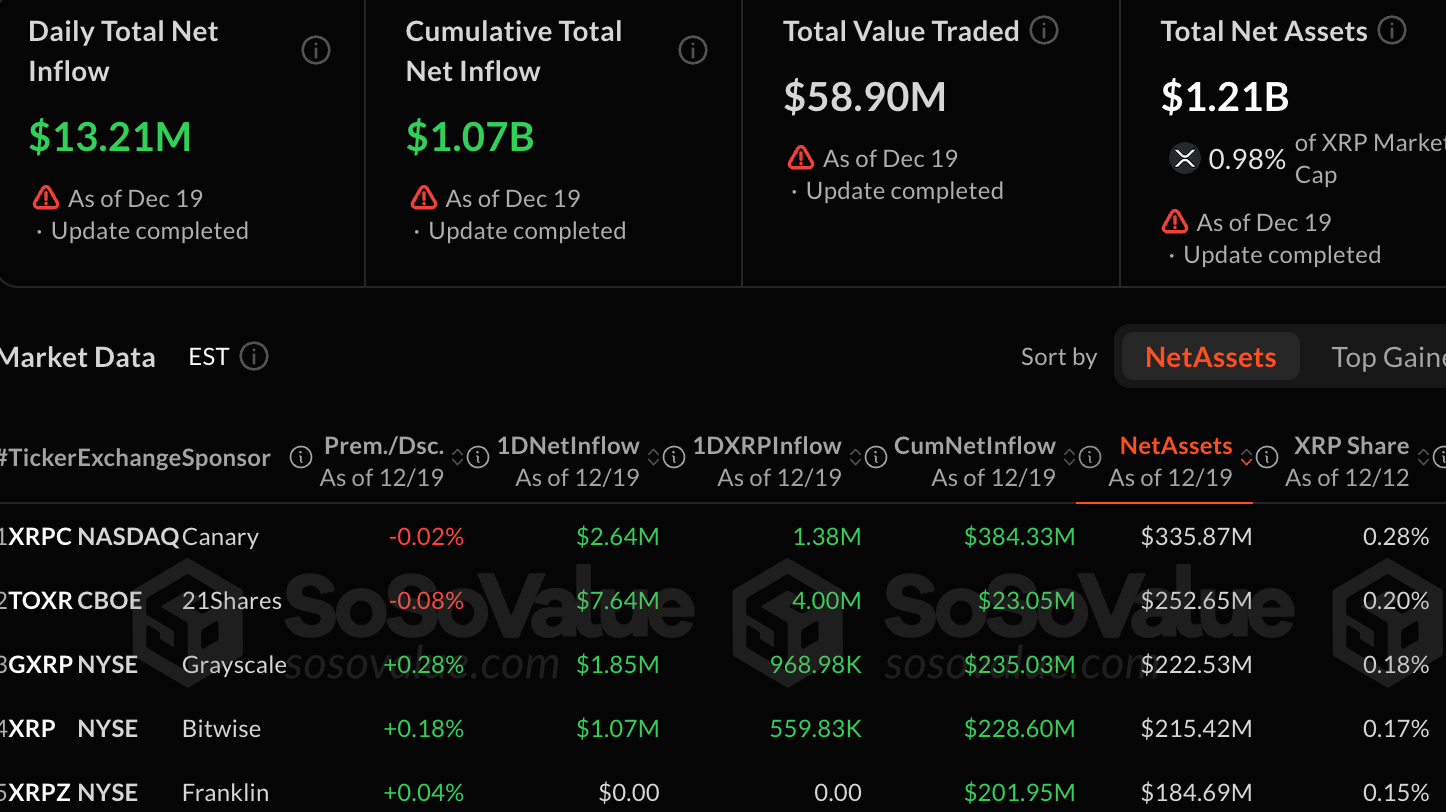This screenshot has width=1446, height=812.
Task: Toggle sort arrows on 1DNetInflow column
Action: tap(653, 458)
